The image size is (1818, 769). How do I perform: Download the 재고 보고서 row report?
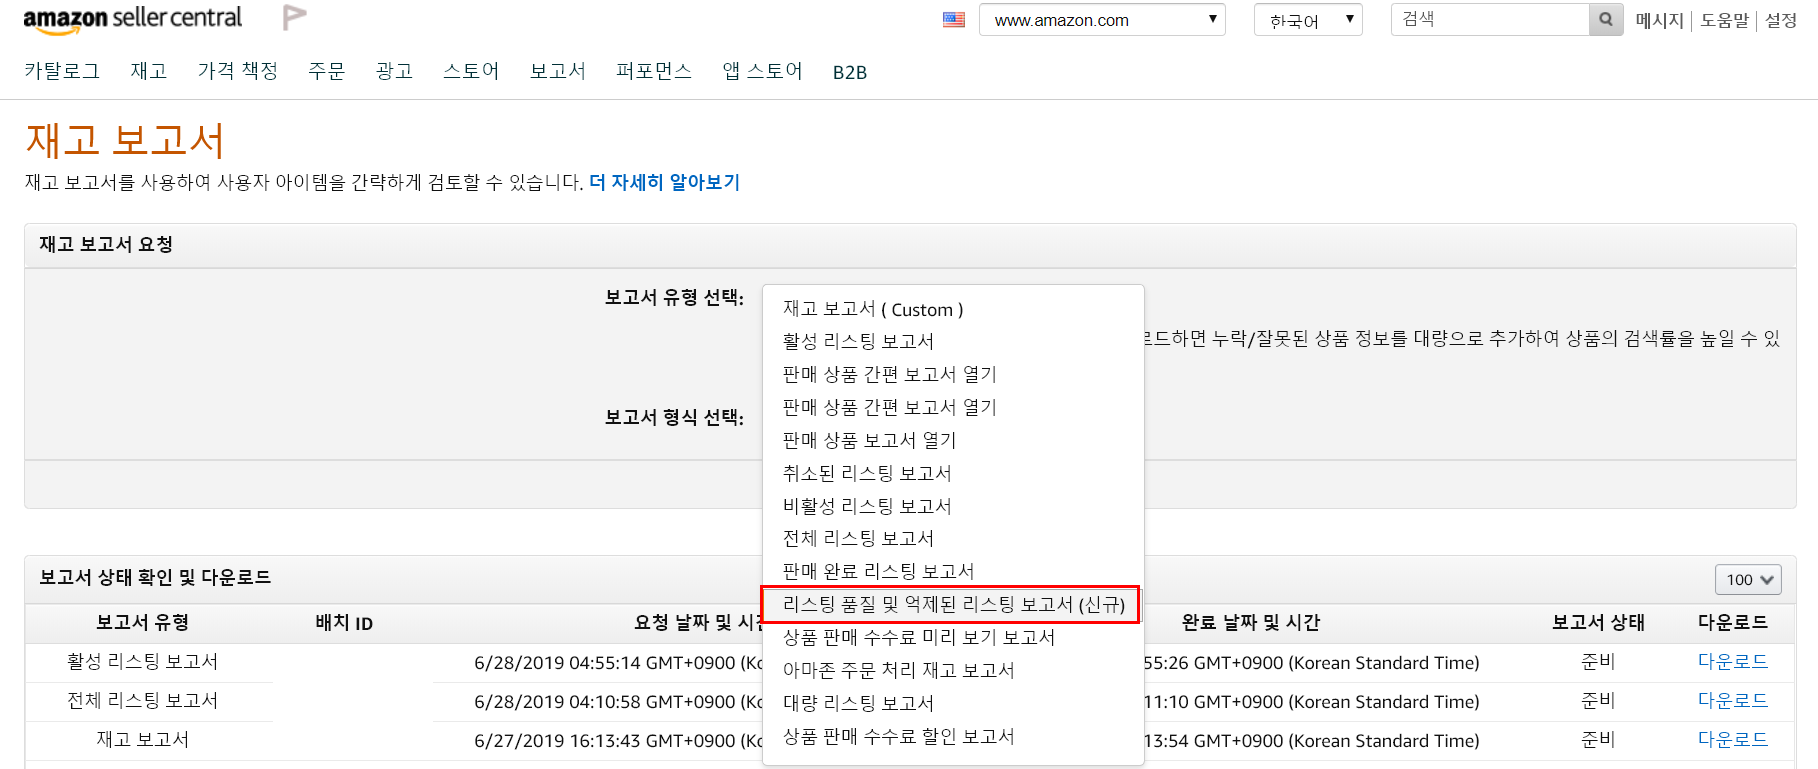pyautogui.click(x=1733, y=740)
